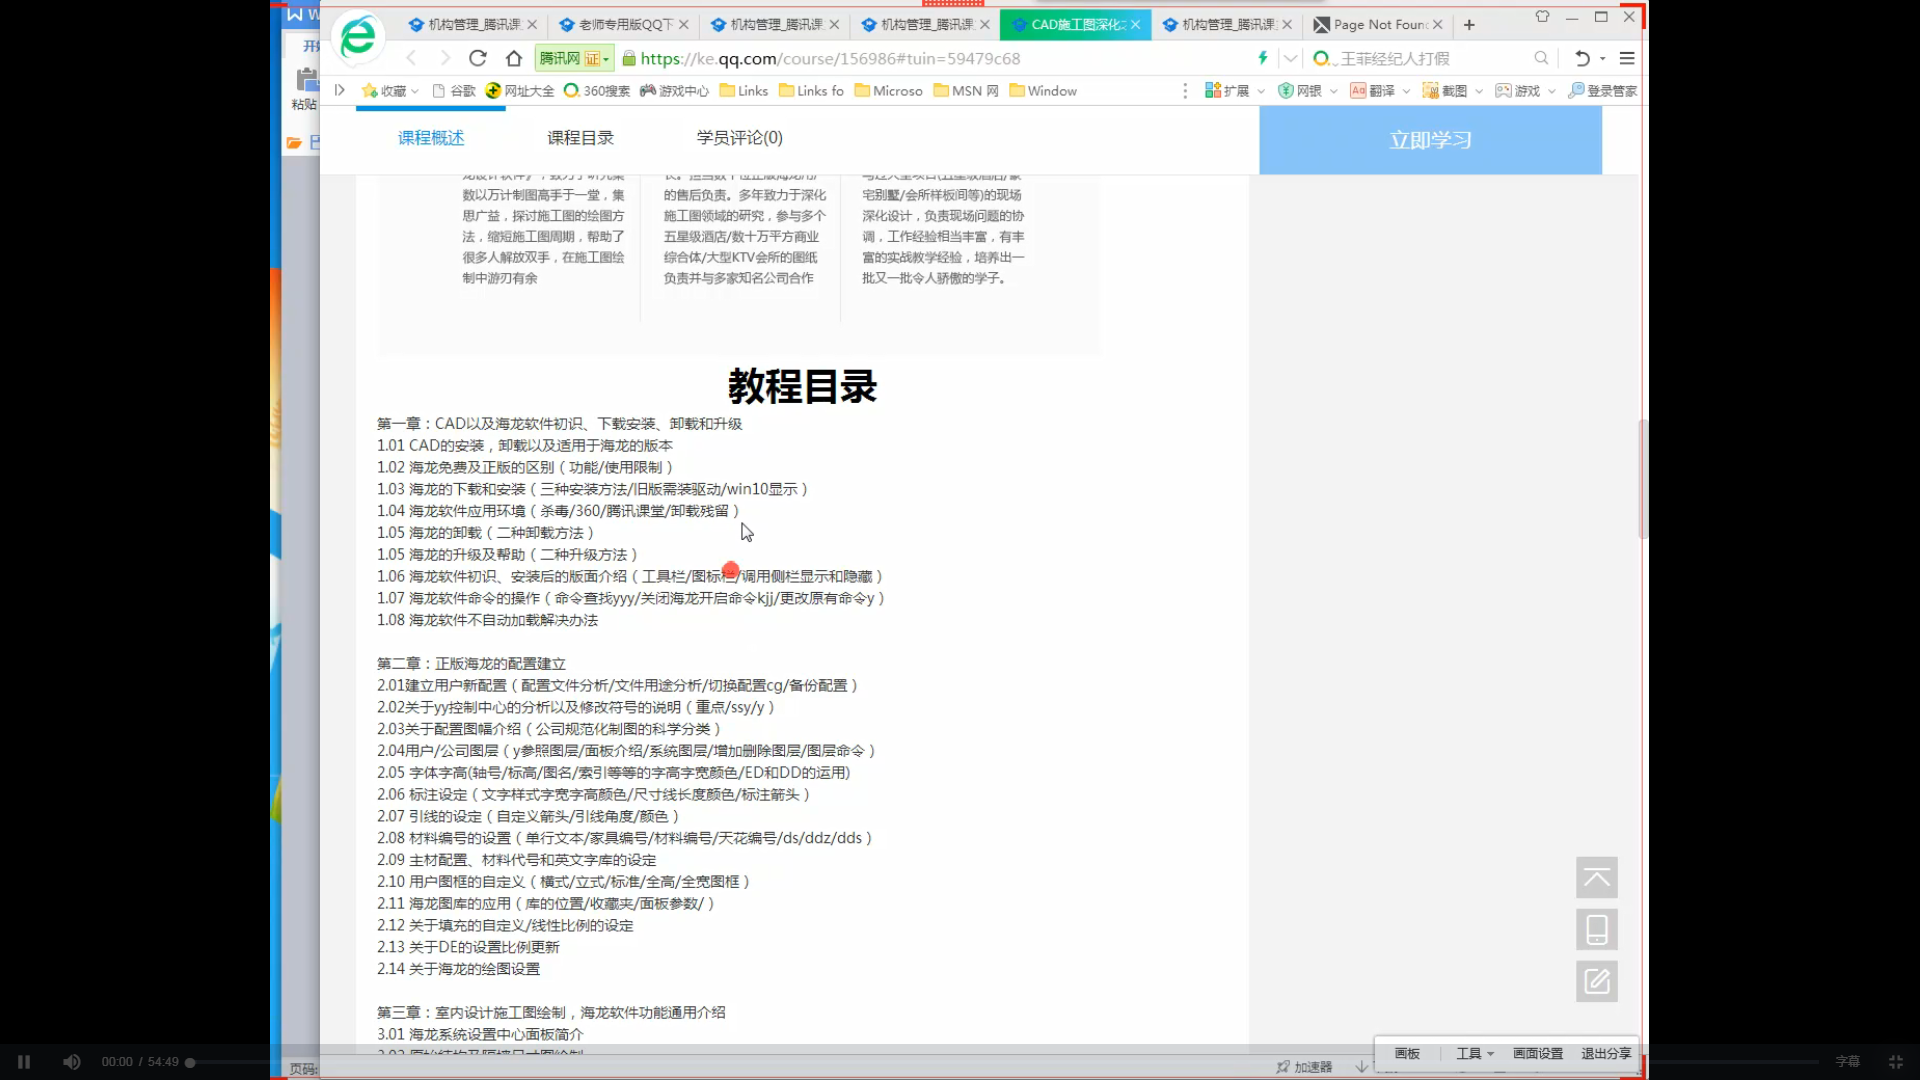The image size is (1920, 1080).
Task: Click the edit feedback icon on the right
Action: point(1597,981)
